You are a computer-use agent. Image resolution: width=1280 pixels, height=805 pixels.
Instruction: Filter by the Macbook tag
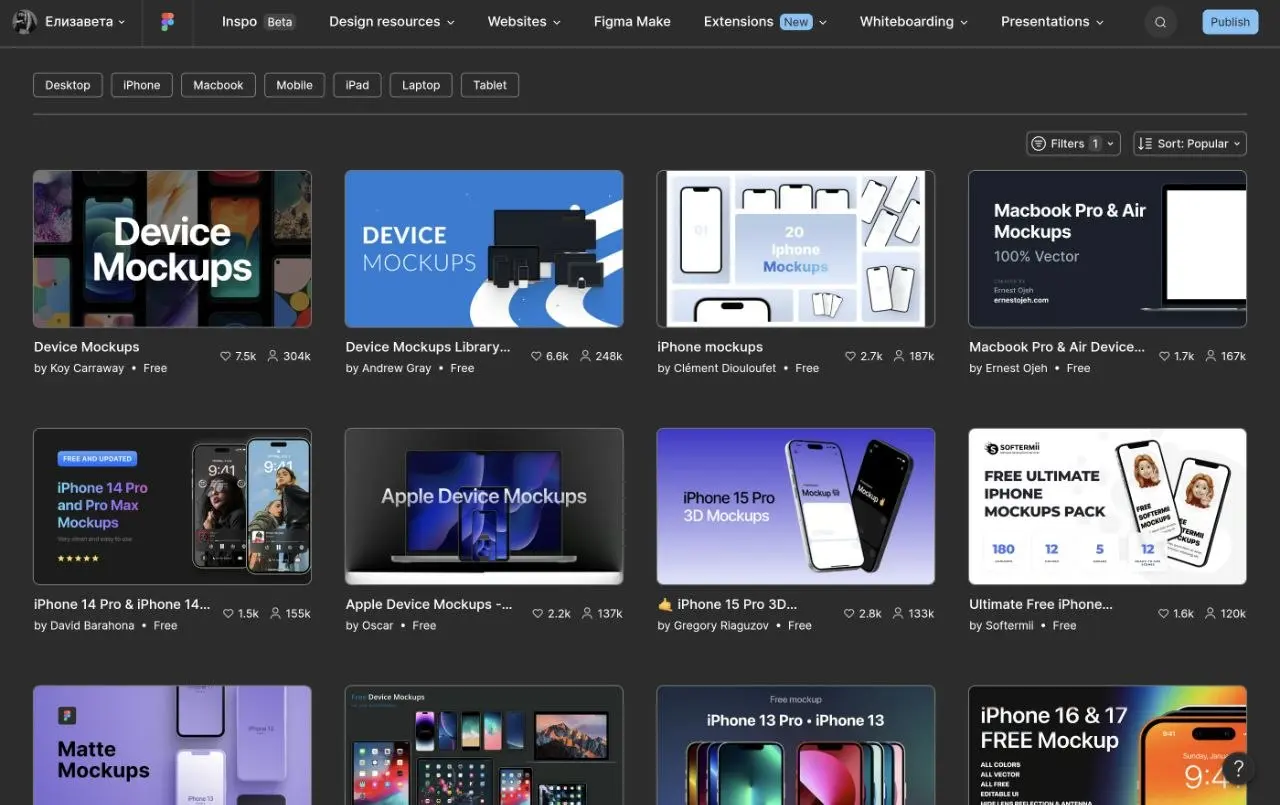coord(218,85)
